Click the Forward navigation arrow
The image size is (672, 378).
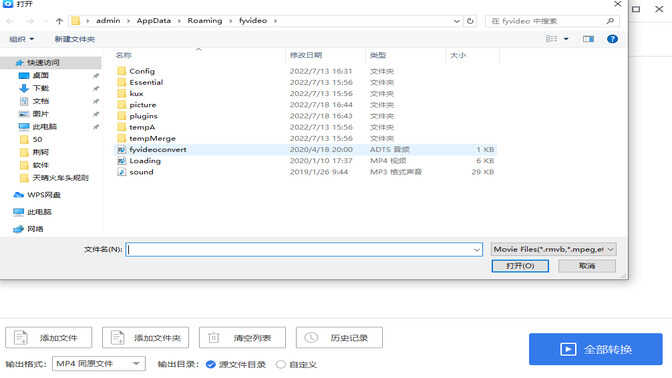30,21
